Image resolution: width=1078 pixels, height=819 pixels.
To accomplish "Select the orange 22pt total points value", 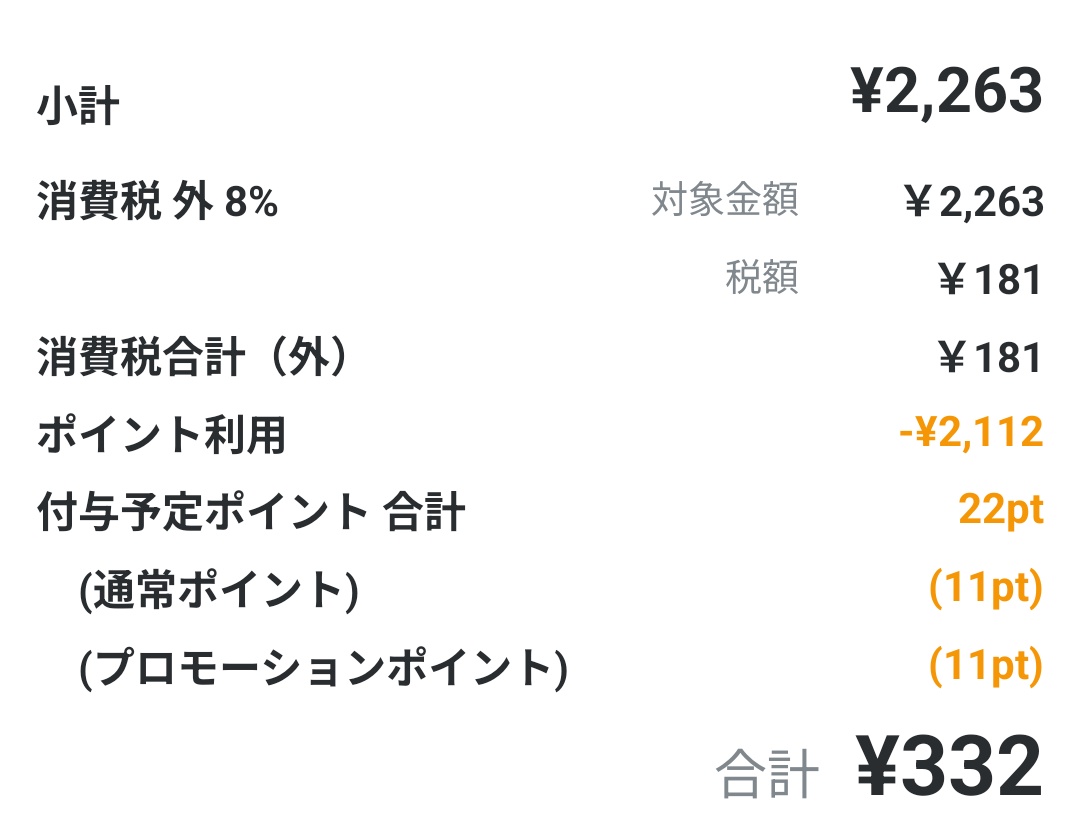I will (1000, 511).
